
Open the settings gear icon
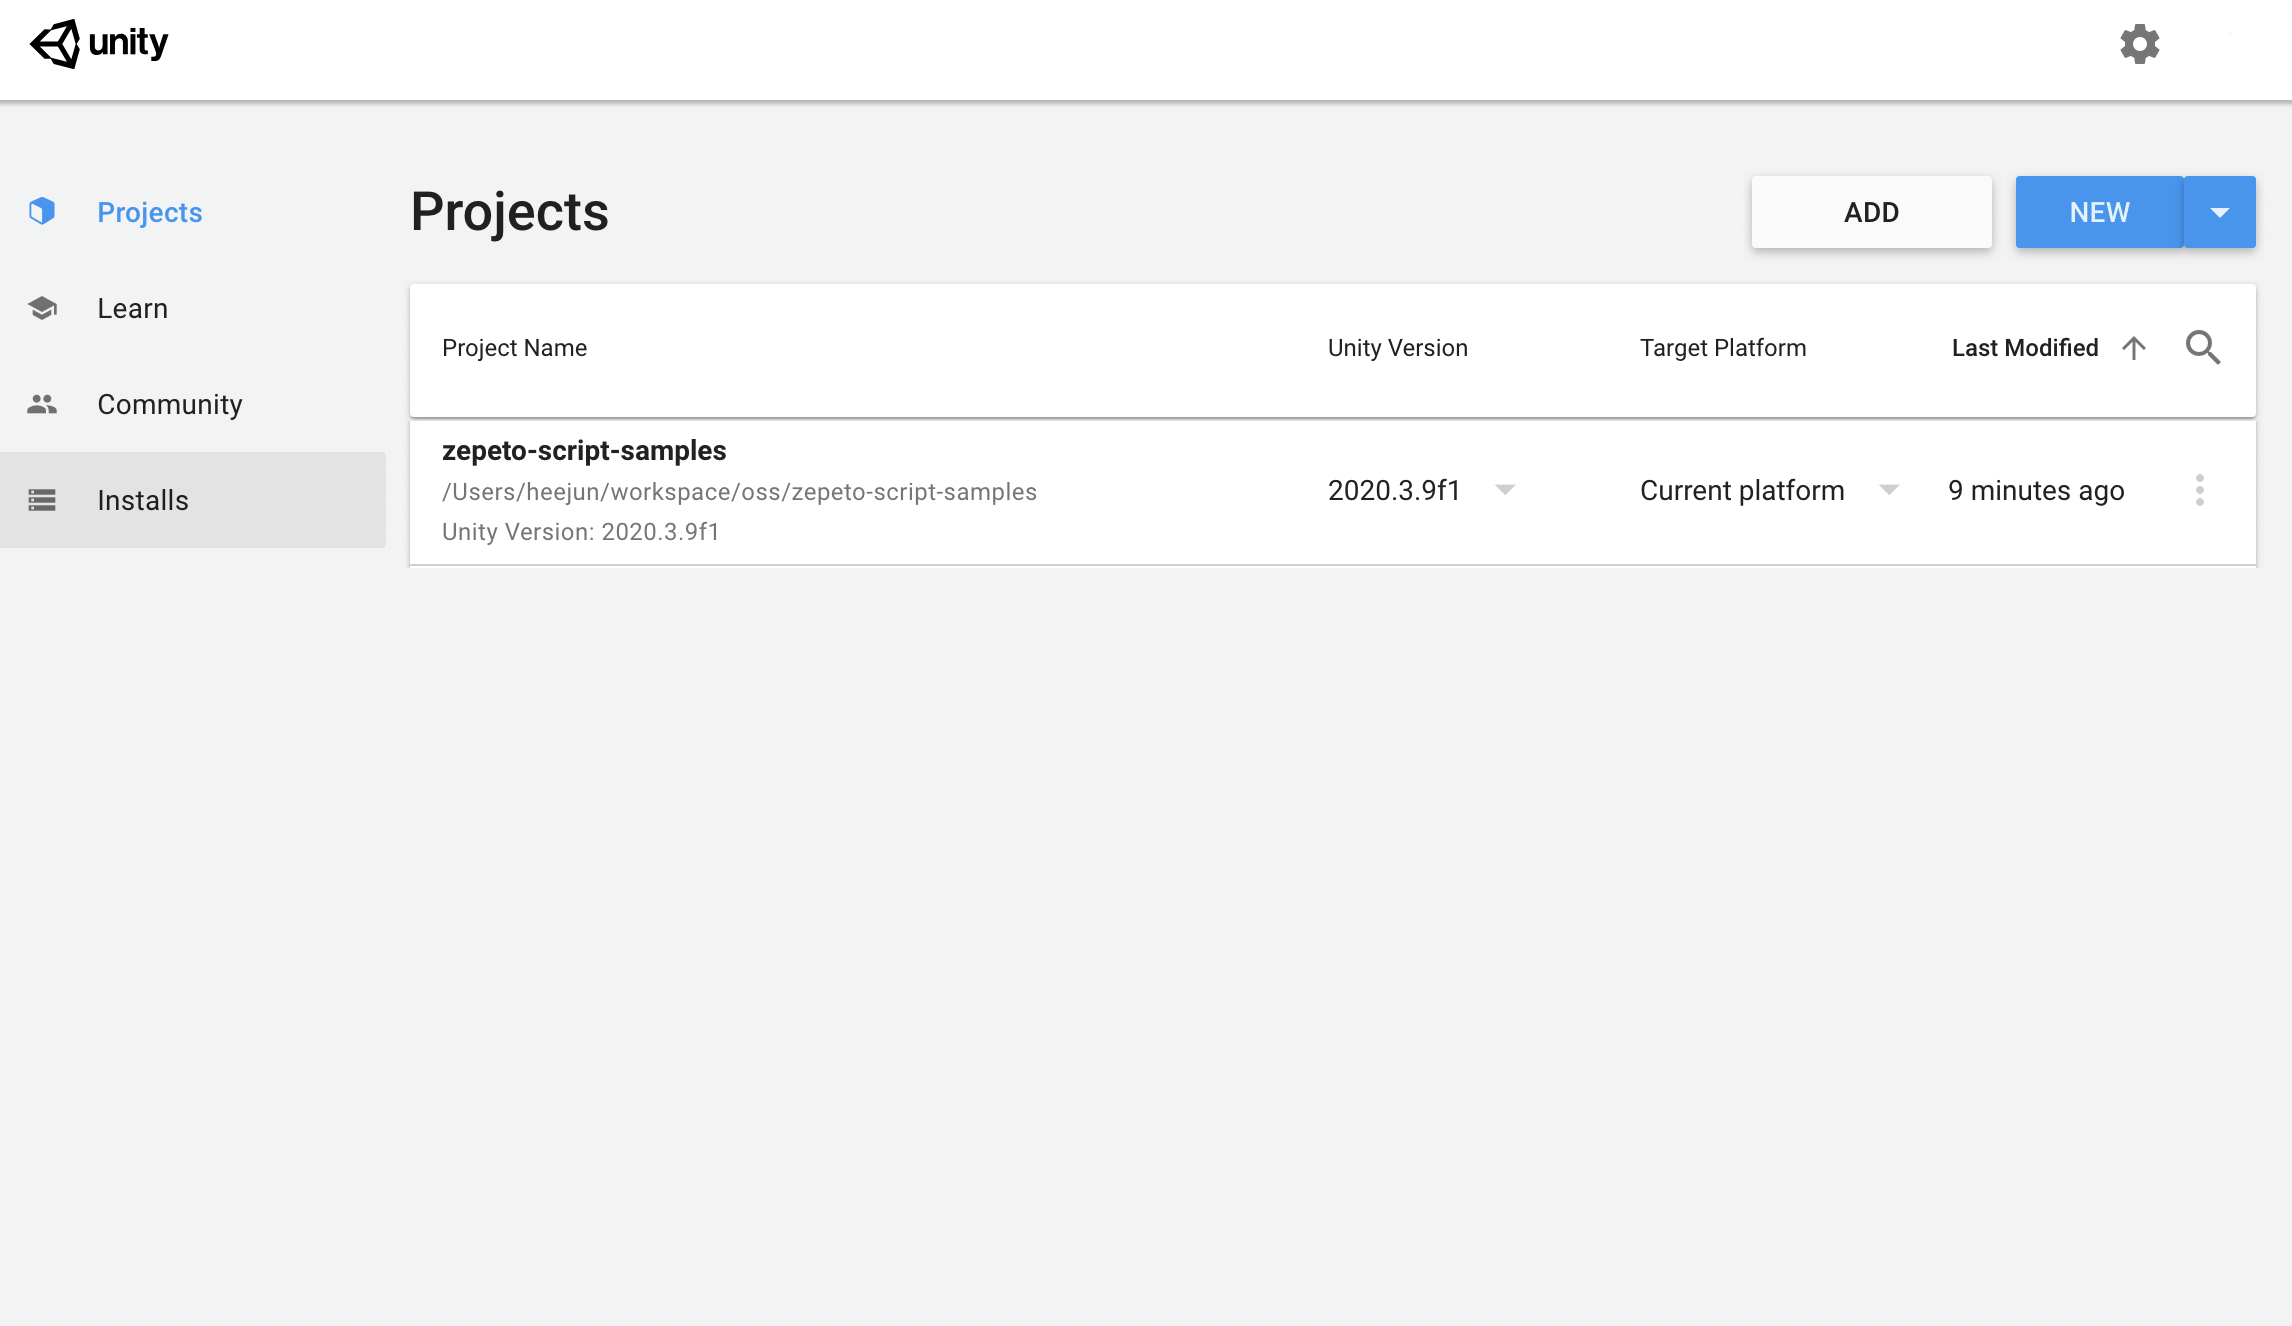pyautogui.click(x=2139, y=44)
